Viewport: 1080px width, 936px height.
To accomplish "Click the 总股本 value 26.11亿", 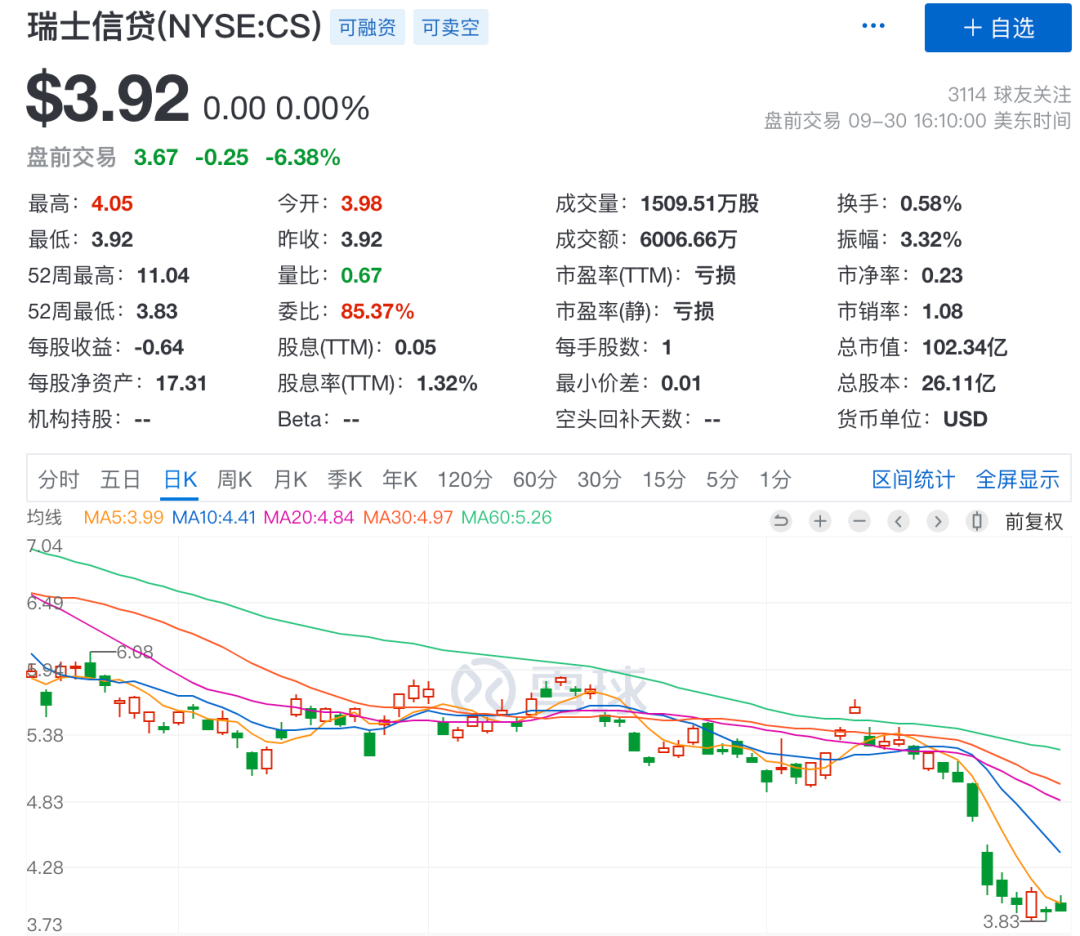I will [x=959, y=383].
